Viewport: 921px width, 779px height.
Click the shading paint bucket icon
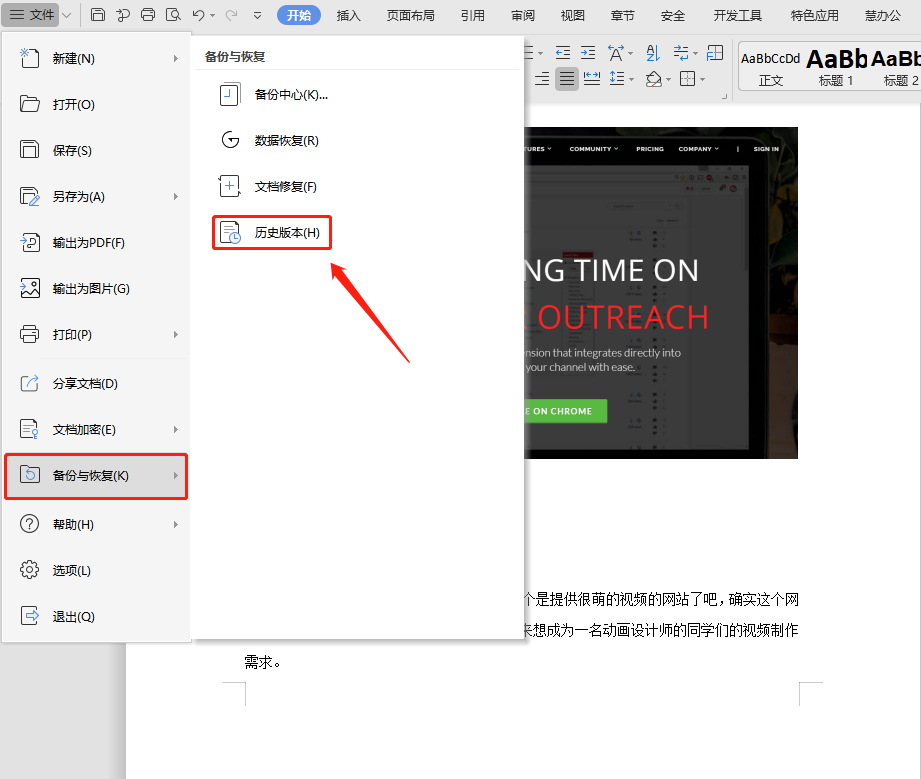pyautogui.click(x=654, y=78)
